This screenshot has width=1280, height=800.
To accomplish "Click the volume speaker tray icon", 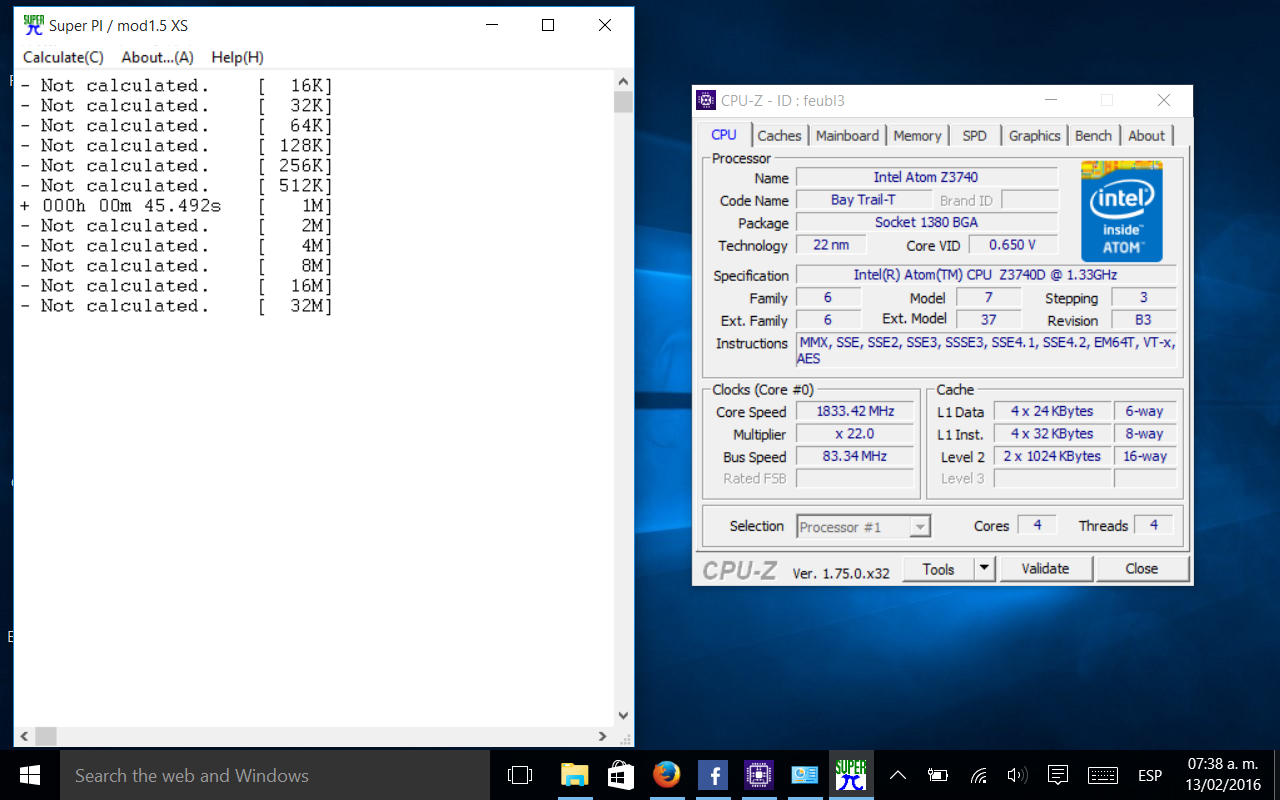I will pos(1018,775).
